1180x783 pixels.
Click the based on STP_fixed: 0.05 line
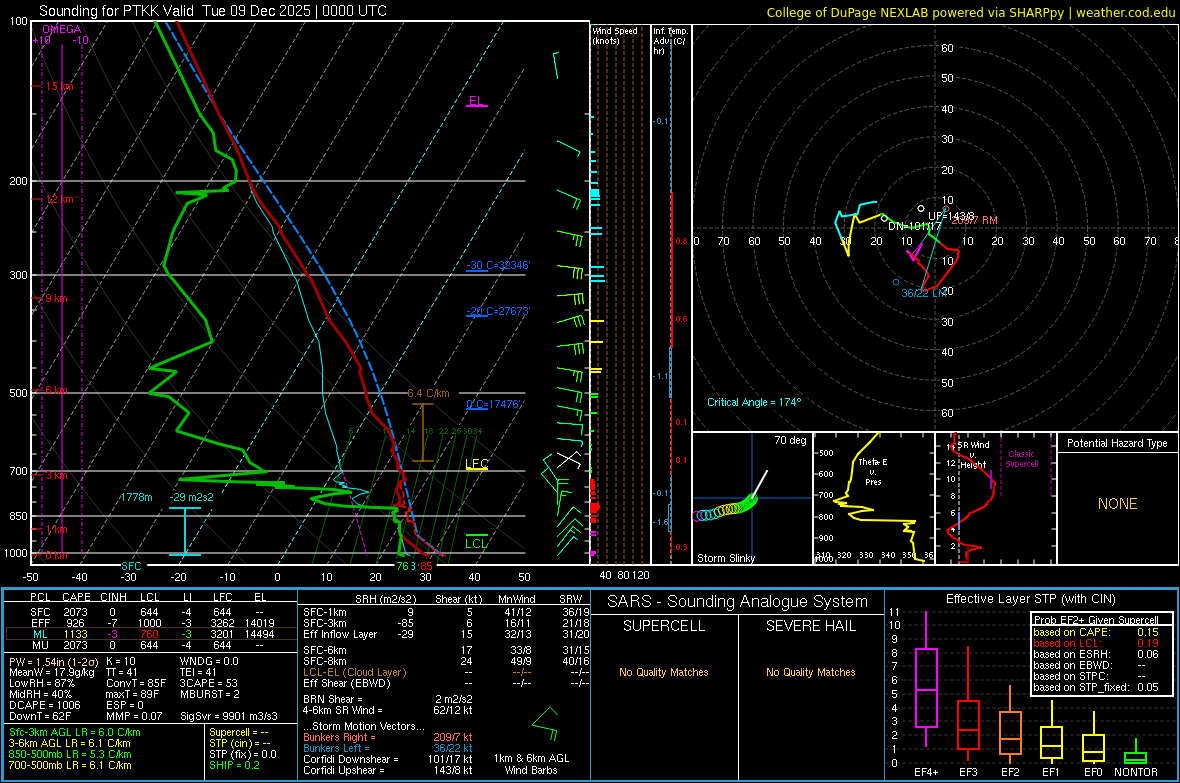[1096, 687]
